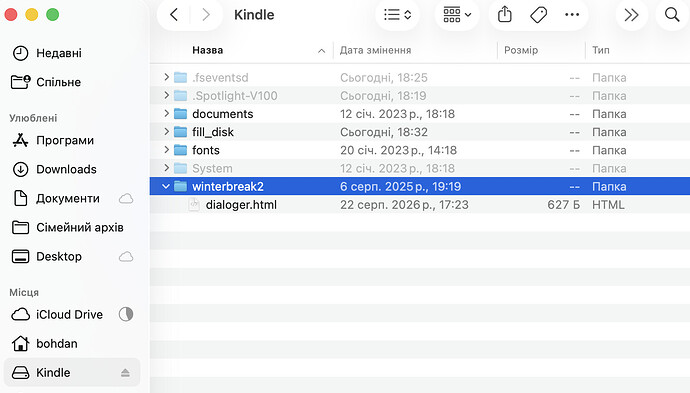Sort by Розмір column header

pyautogui.click(x=521, y=50)
